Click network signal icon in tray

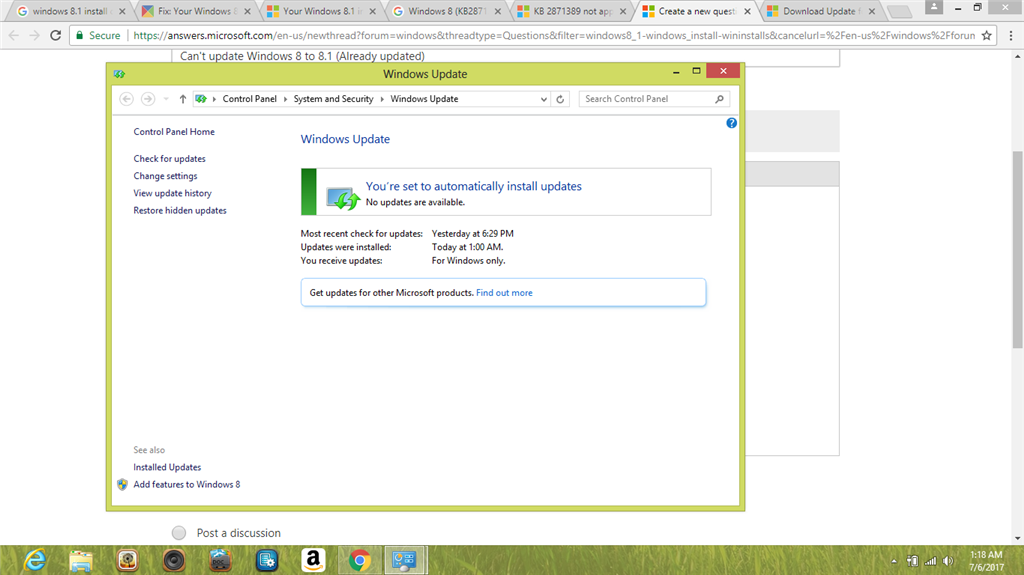[930, 561]
